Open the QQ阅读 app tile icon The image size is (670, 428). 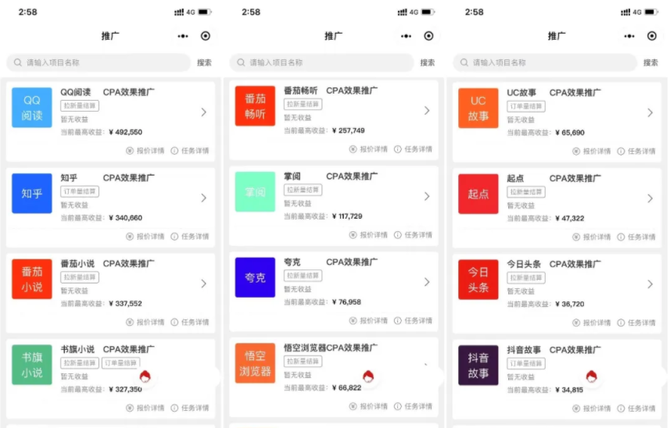point(32,108)
